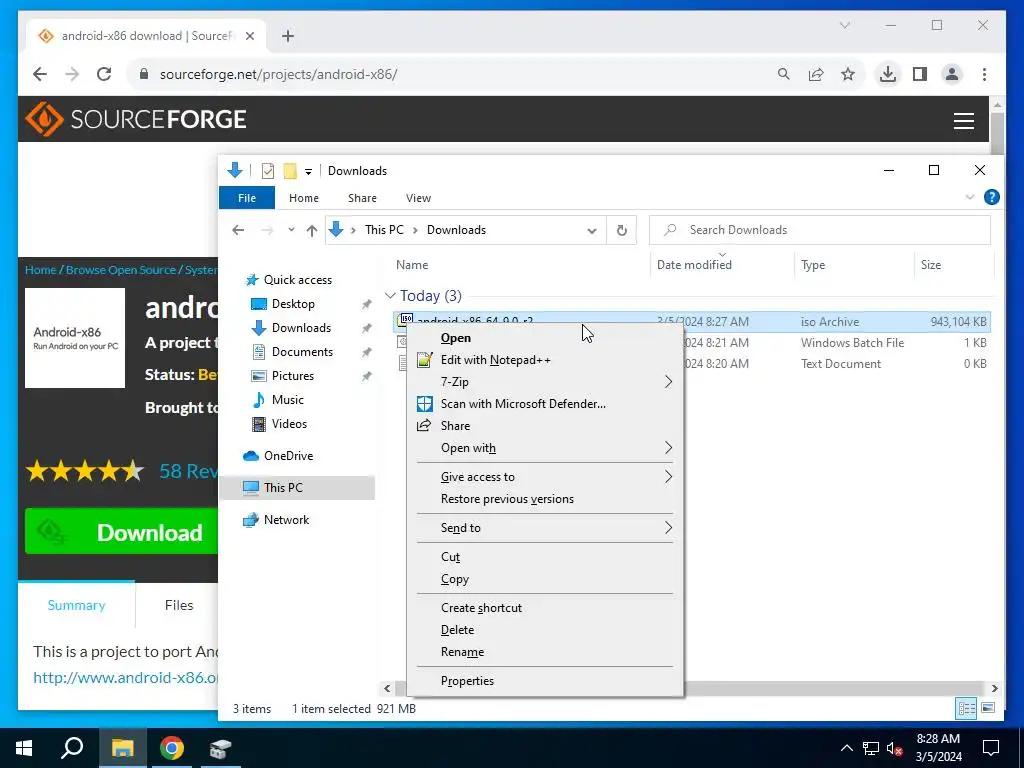Share this page via Chrome share icon
The width and height of the screenshot is (1024, 768).
pos(816,74)
